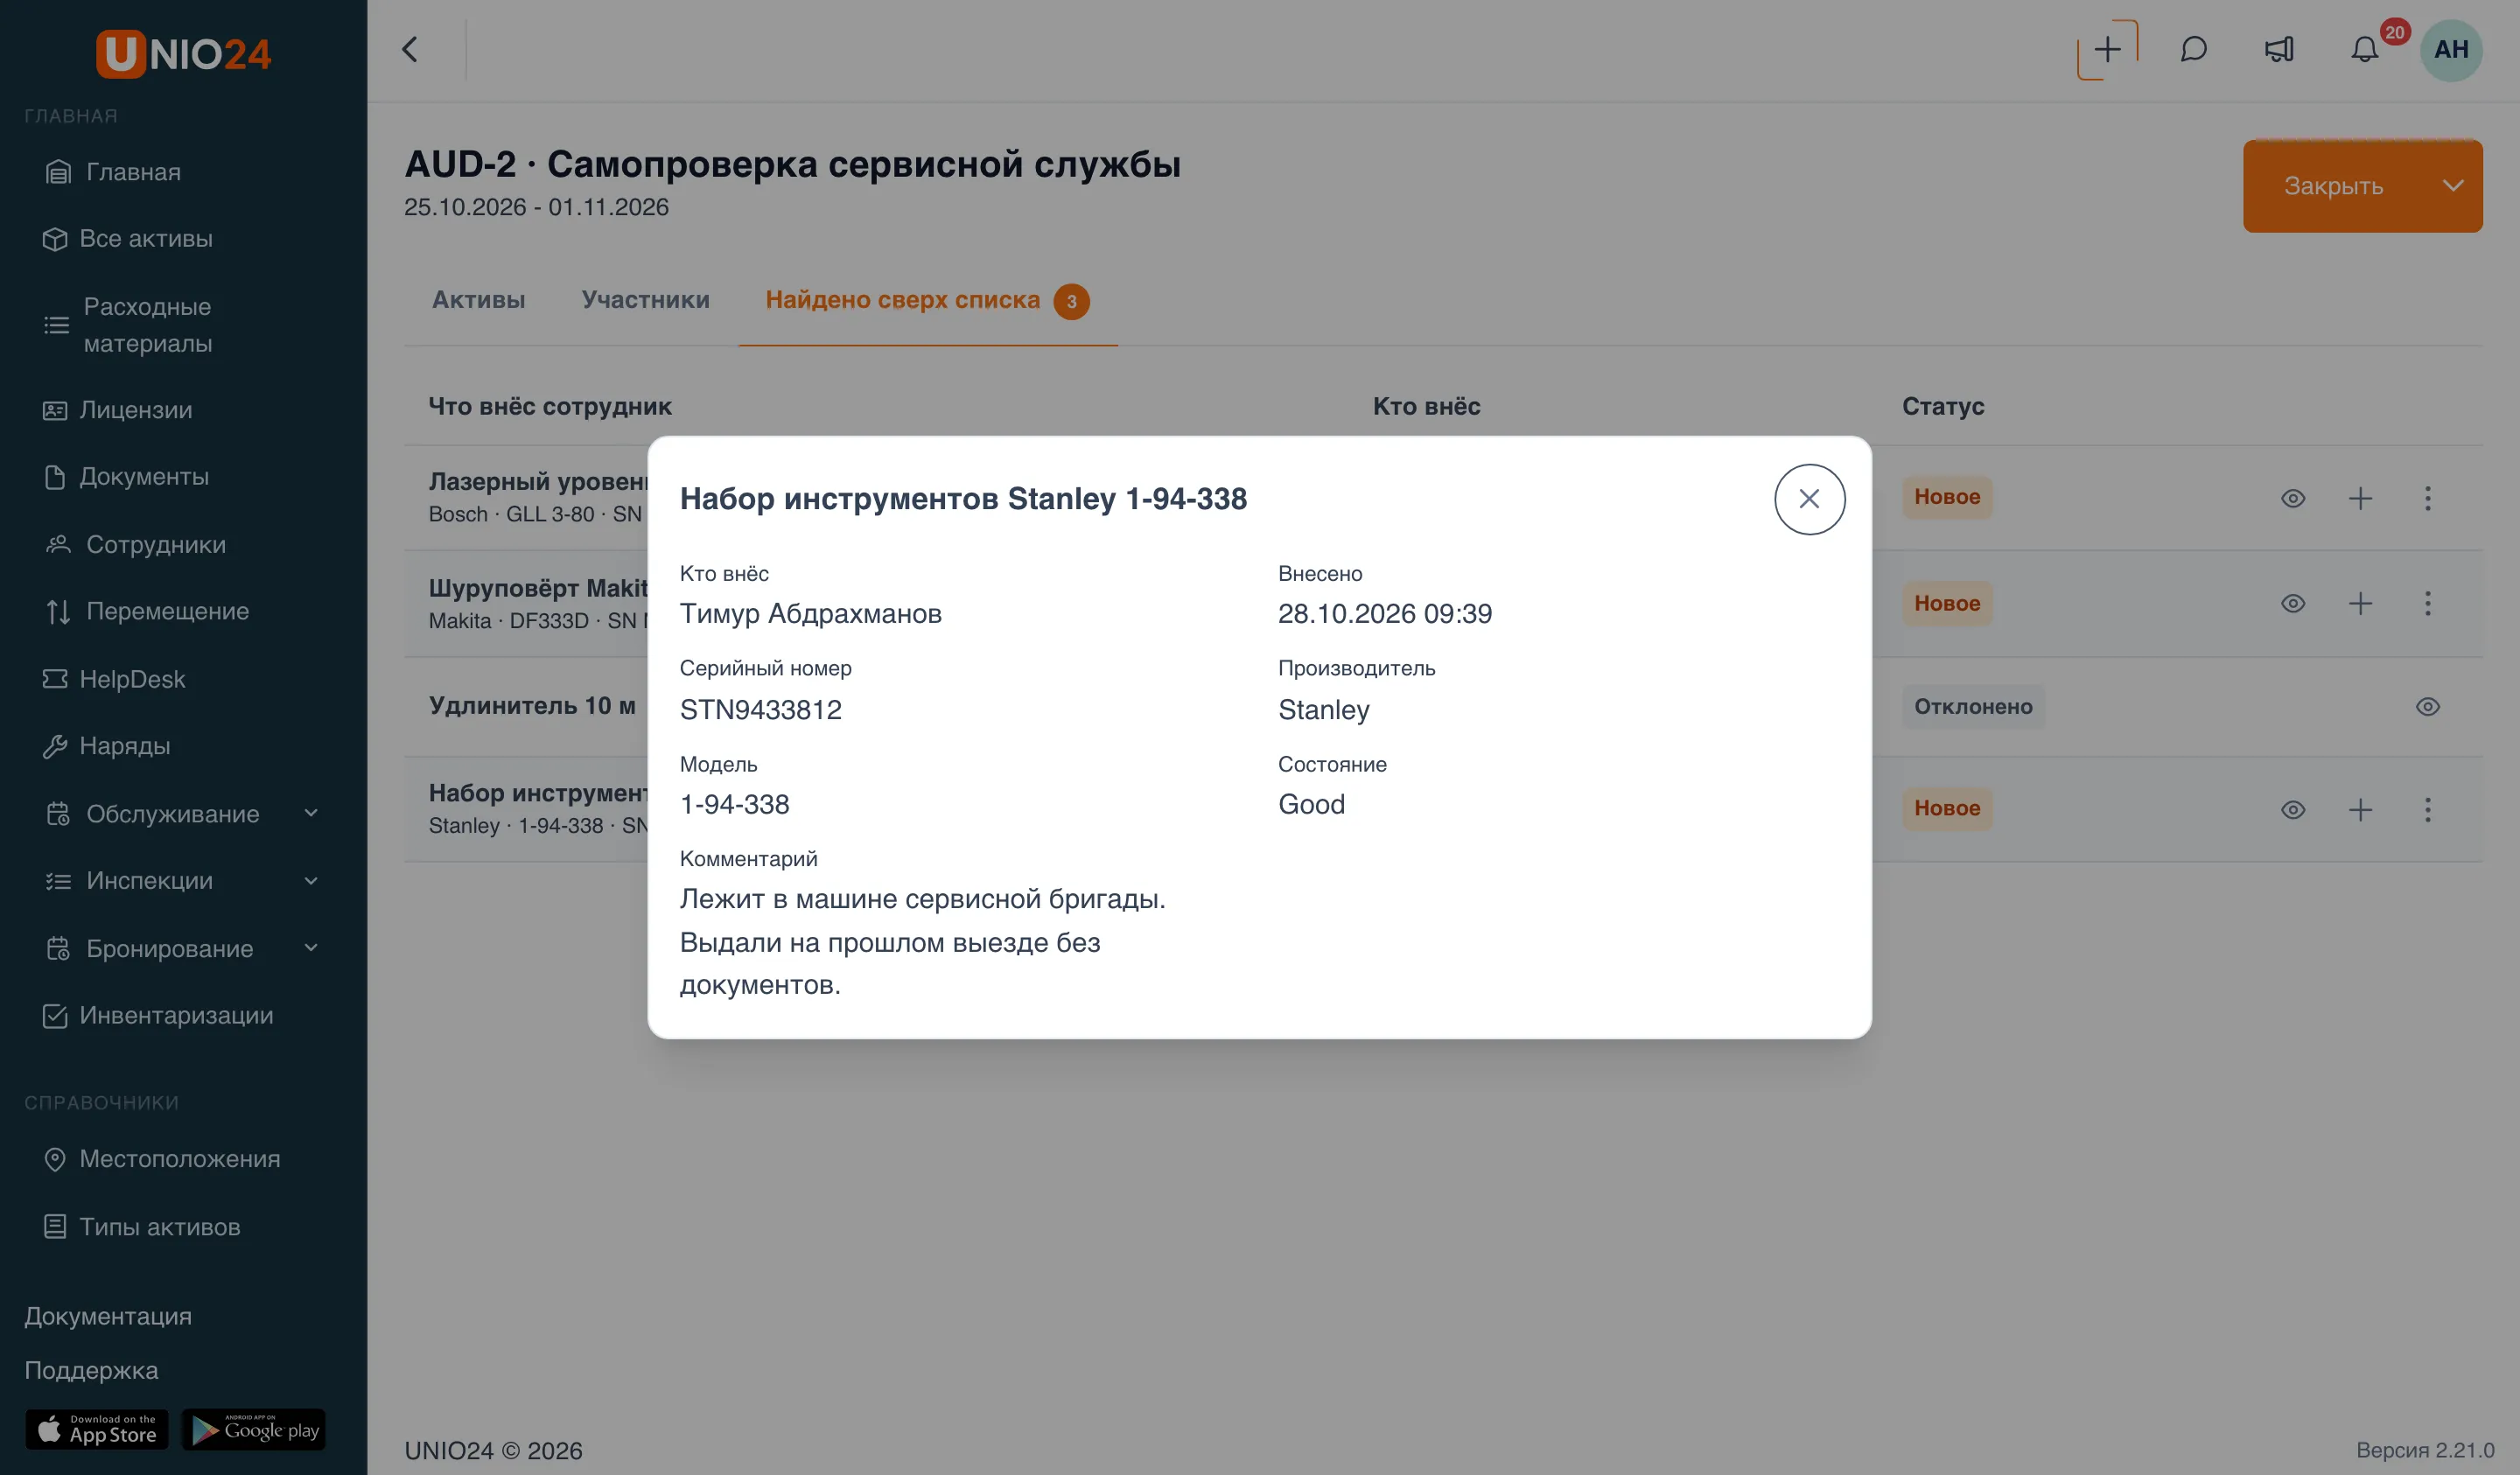Expand the Обслуживание sidebar section
The image size is (2520, 1475).
tap(183, 814)
